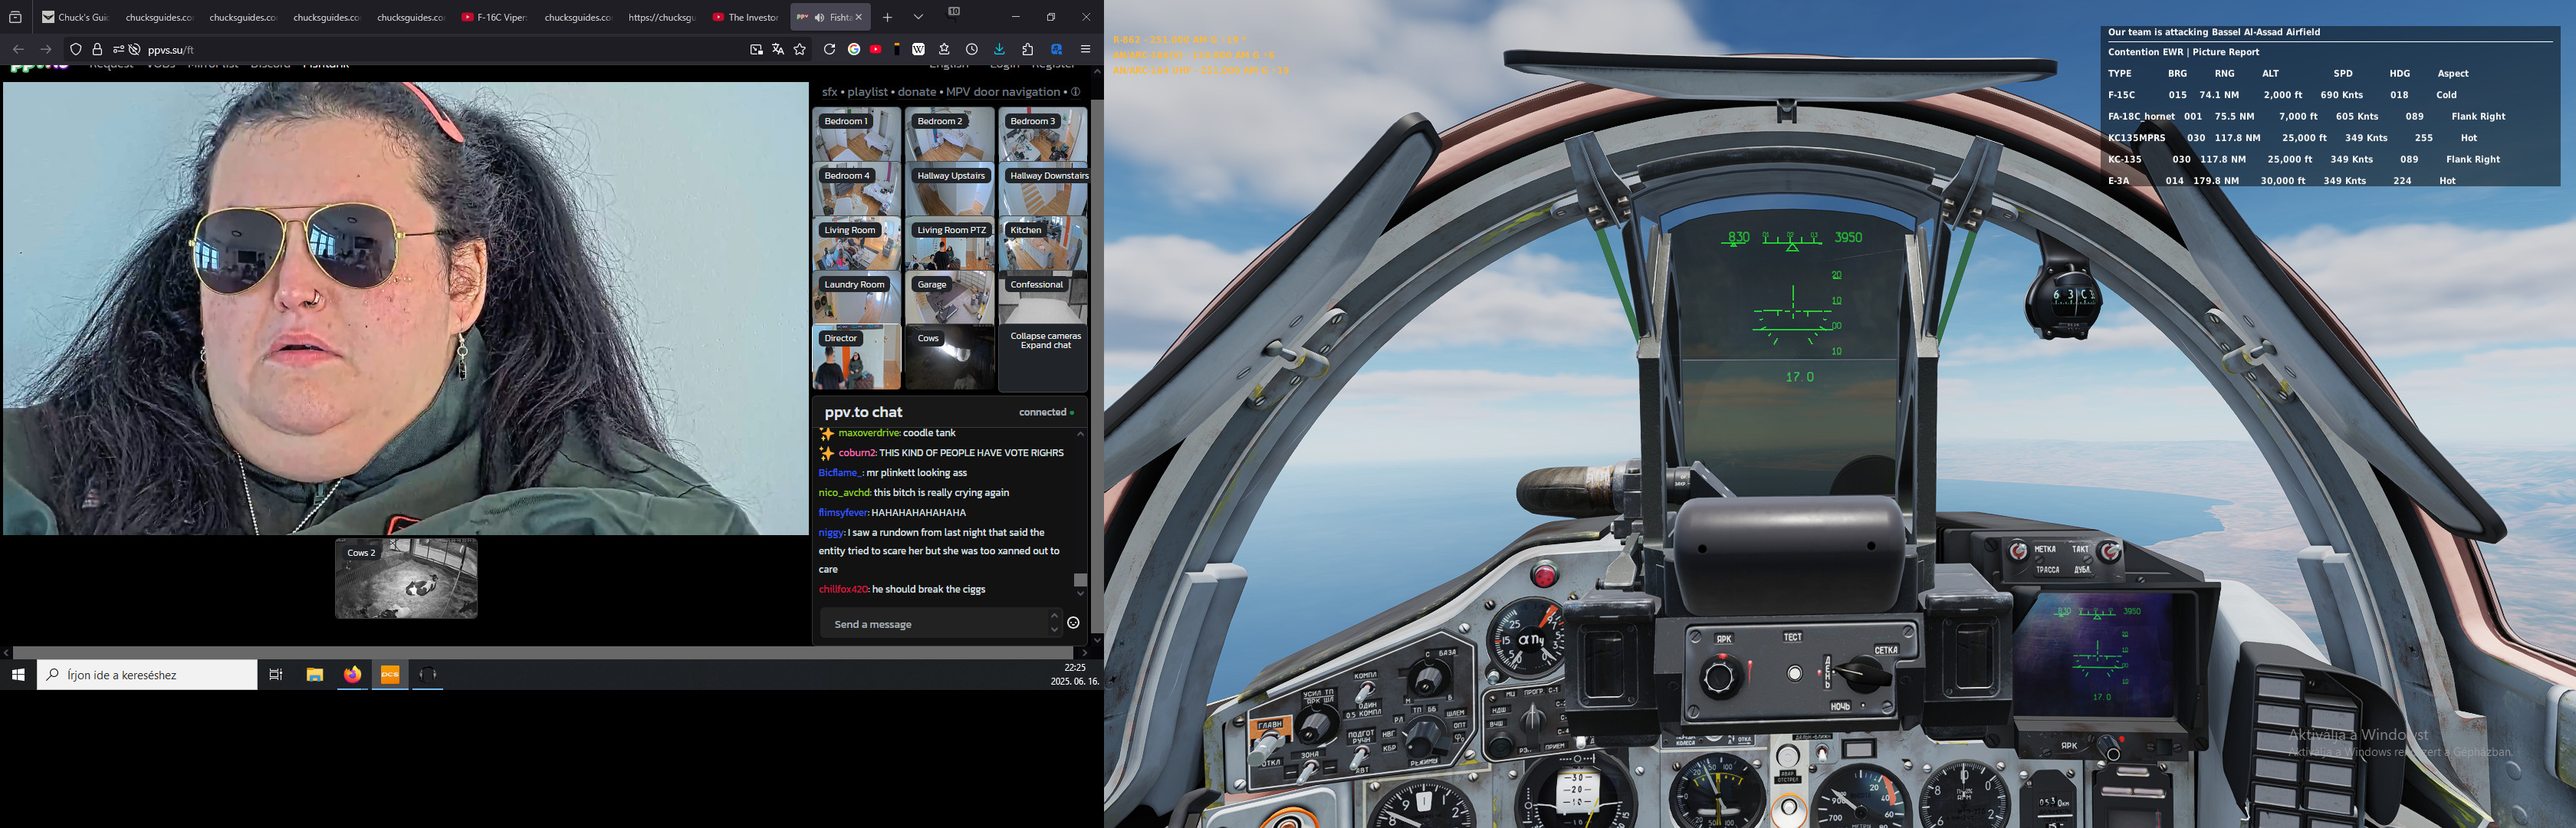This screenshot has height=828, width=2576.
Task: Open File Explorer from taskbar
Action: coord(315,675)
